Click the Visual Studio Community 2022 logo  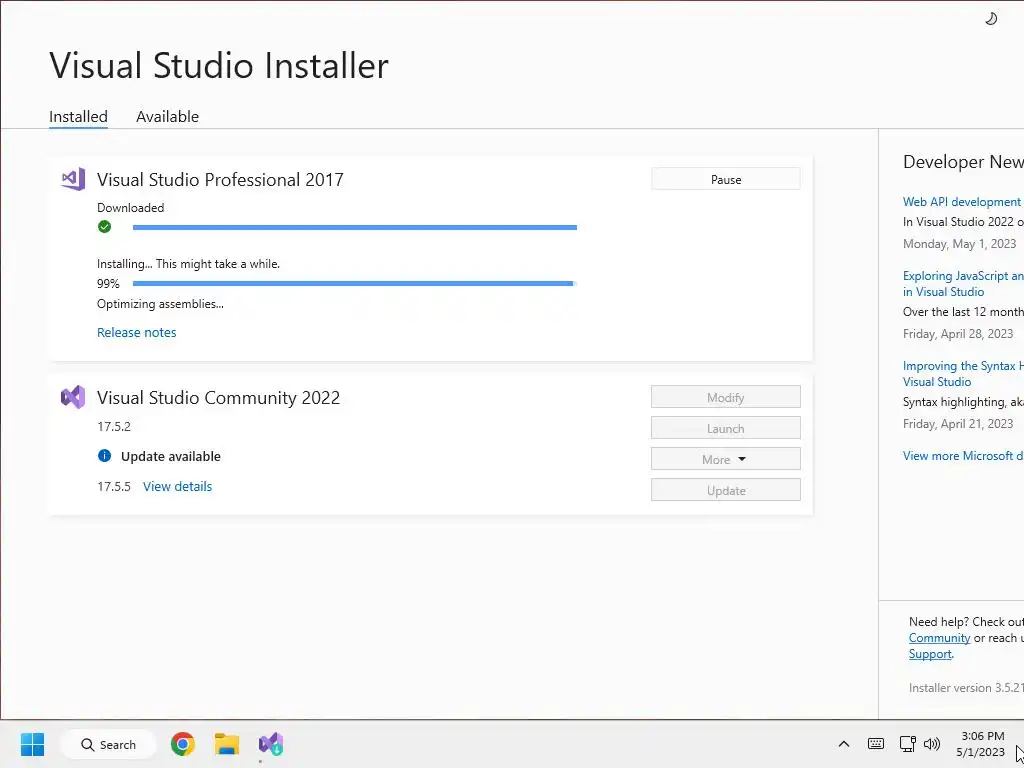pyautogui.click(x=73, y=397)
